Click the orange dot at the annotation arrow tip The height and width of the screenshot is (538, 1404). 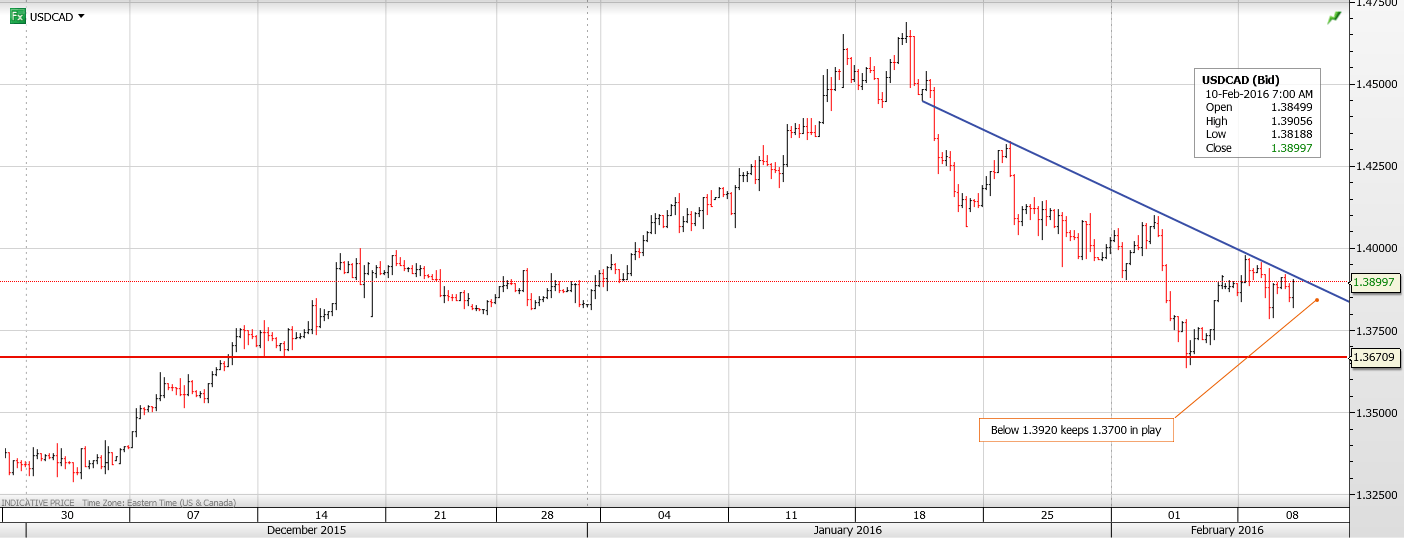[1317, 299]
